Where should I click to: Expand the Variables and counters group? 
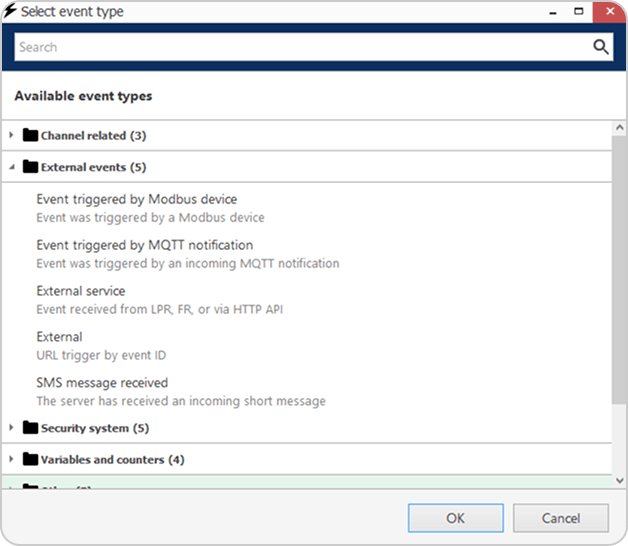(x=12, y=460)
